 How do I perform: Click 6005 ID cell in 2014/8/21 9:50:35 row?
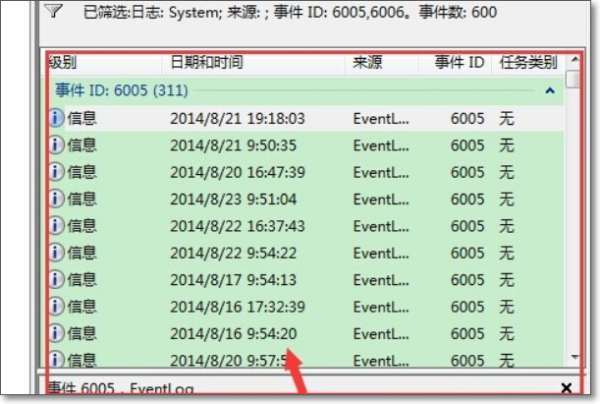click(x=467, y=145)
